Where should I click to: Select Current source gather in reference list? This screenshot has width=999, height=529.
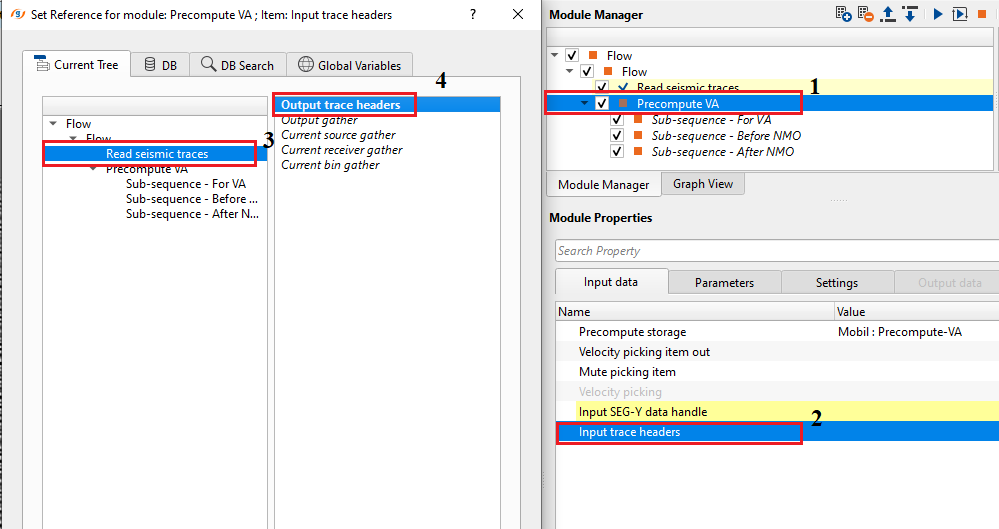338,134
